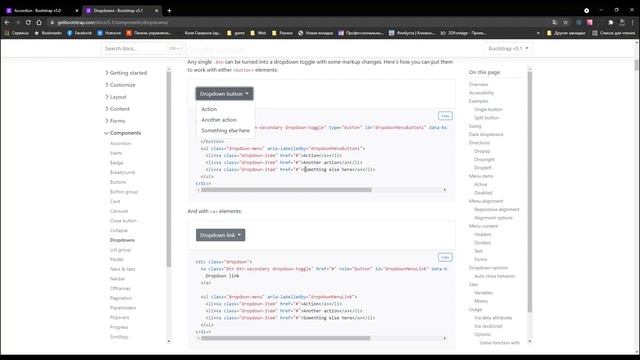Open Button group in the sidebar
This screenshot has height=360, width=640.
pyautogui.click(x=124, y=192)
